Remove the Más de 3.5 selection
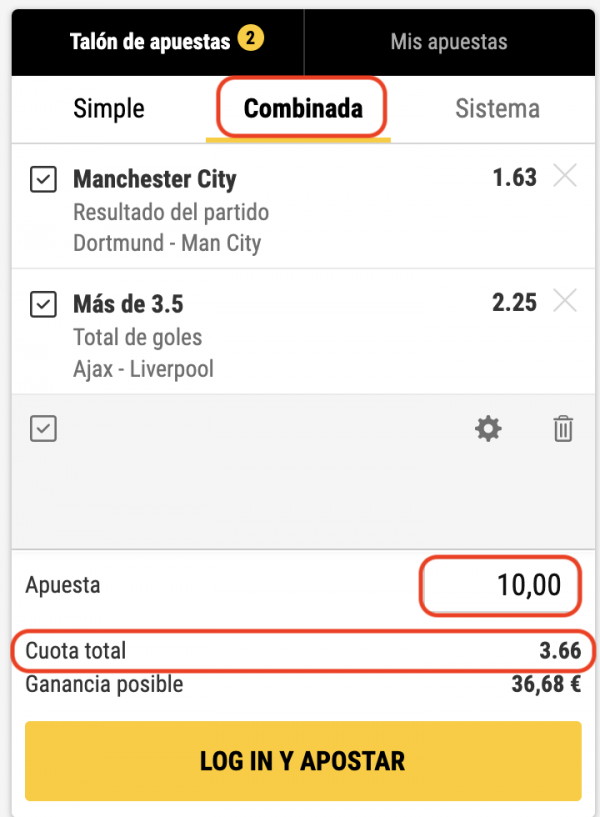Screen dimensions: 600x817 565,301
